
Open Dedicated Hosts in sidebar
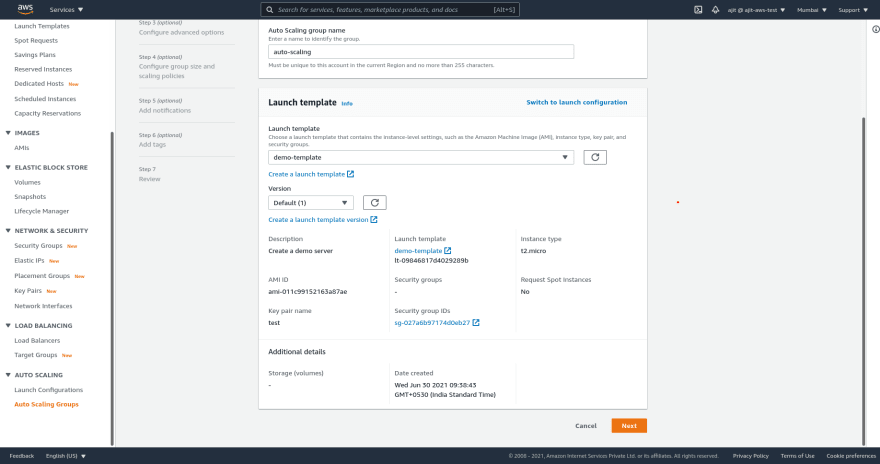[x=39, y=84]
